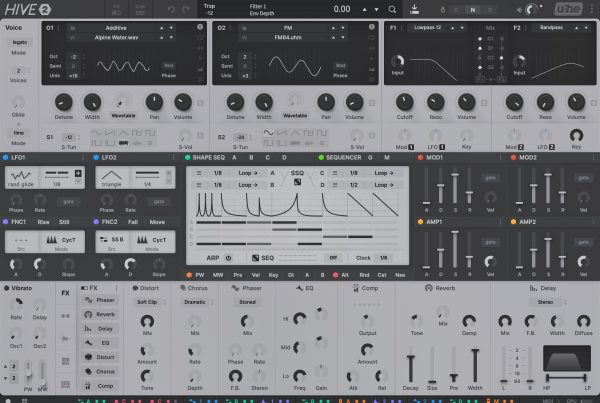Click the Comp module header icon
Screen dimensions: 600x403
coord(356,288)
